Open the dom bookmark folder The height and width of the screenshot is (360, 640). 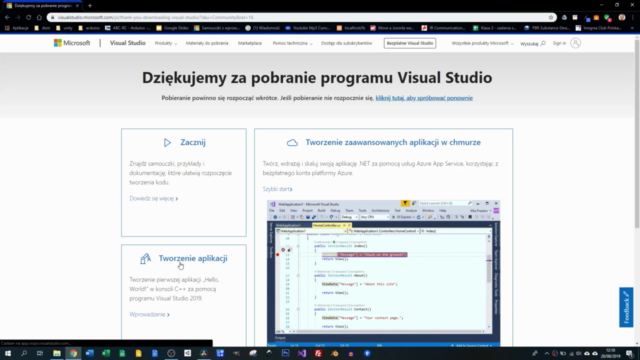pyautogui.click(x=42, y=28)
